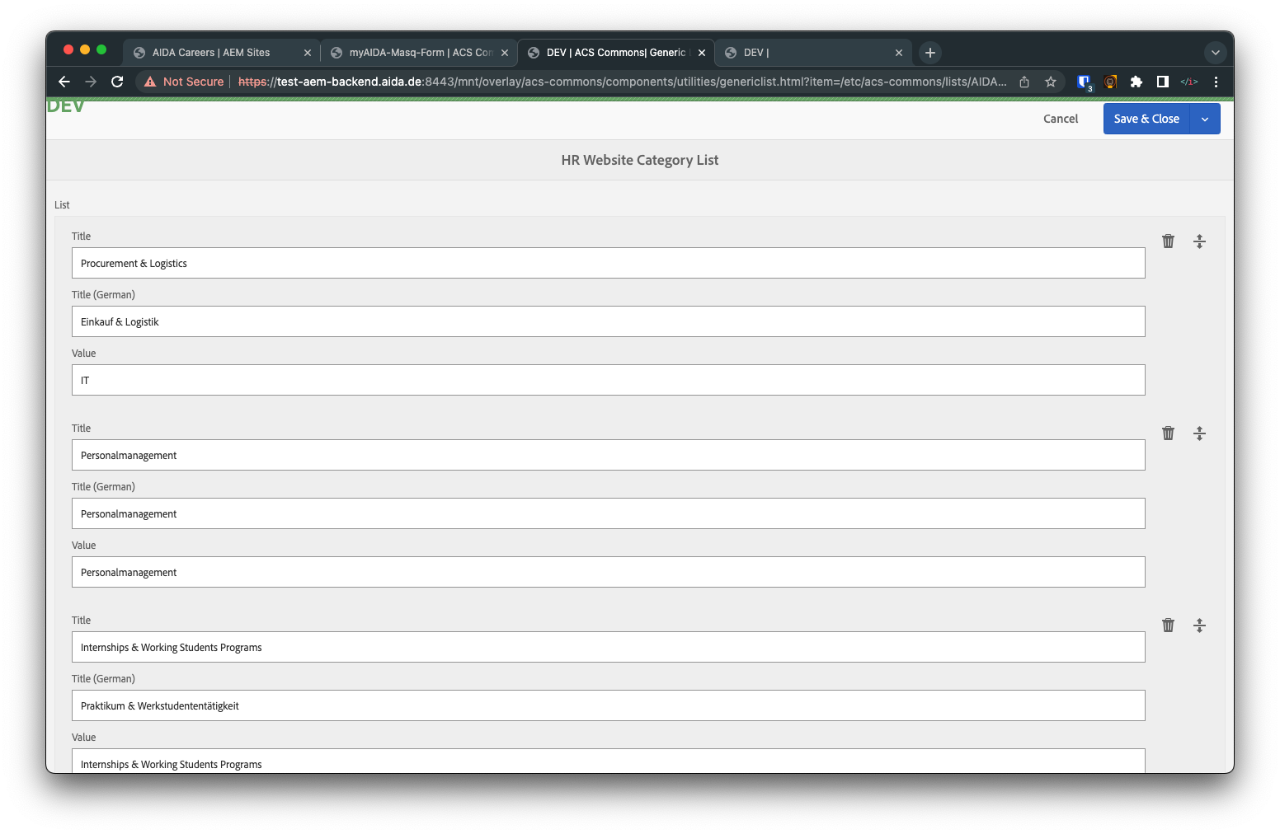Click inside the Value field containing IT
This screenshot has width=1280, height=834.
[607, 379]
